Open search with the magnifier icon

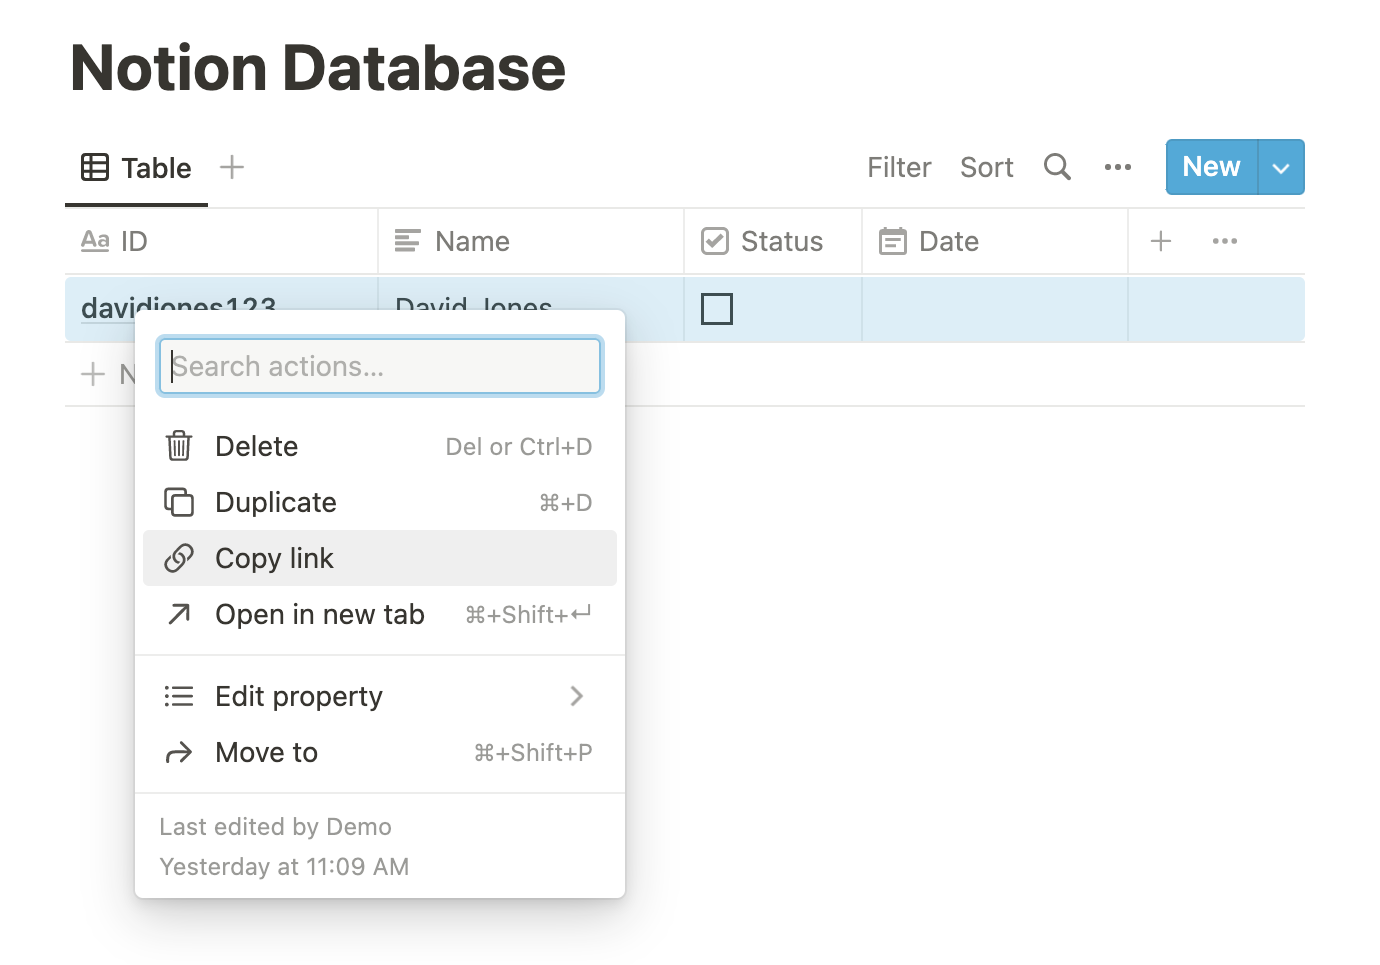1057,167
